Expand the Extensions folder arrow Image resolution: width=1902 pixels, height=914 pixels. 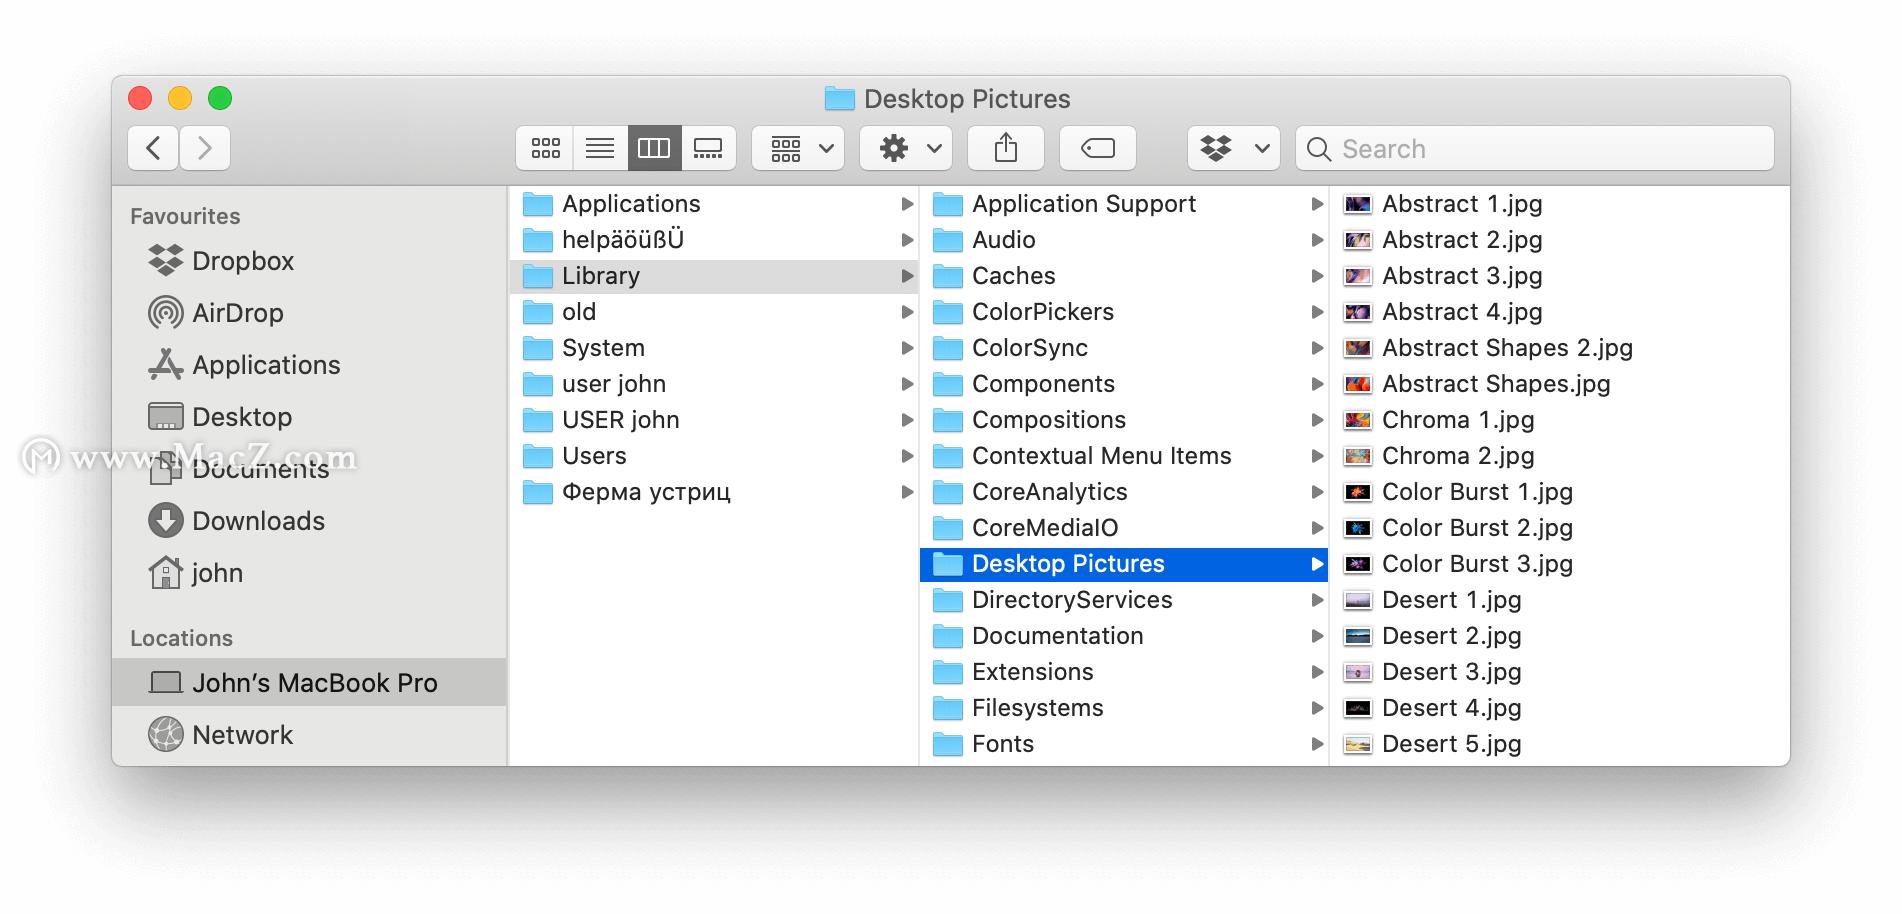pos(1317,672)
